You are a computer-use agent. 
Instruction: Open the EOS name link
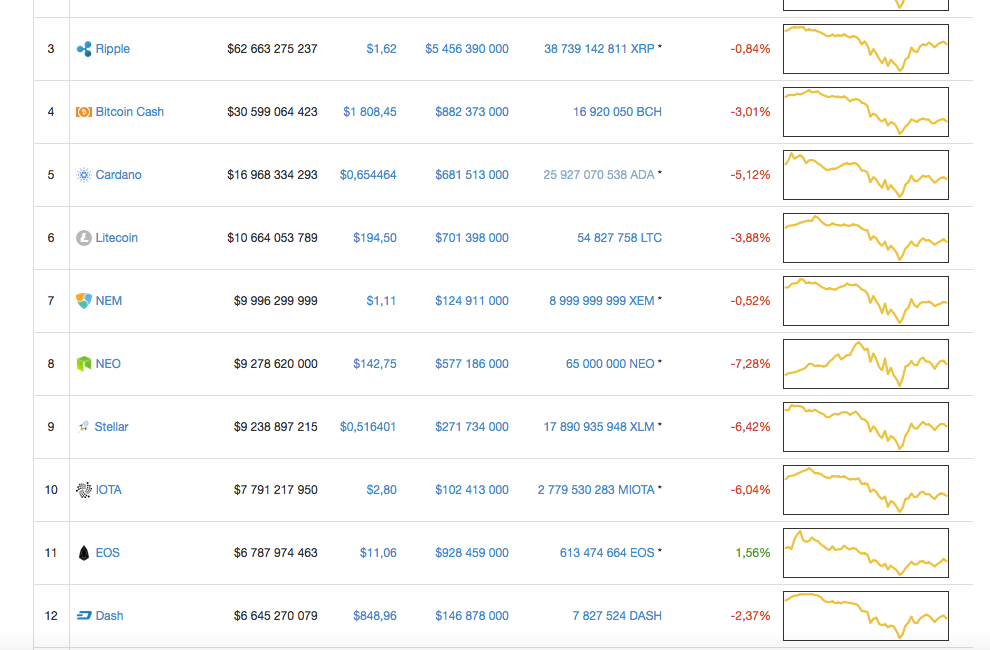107,553
